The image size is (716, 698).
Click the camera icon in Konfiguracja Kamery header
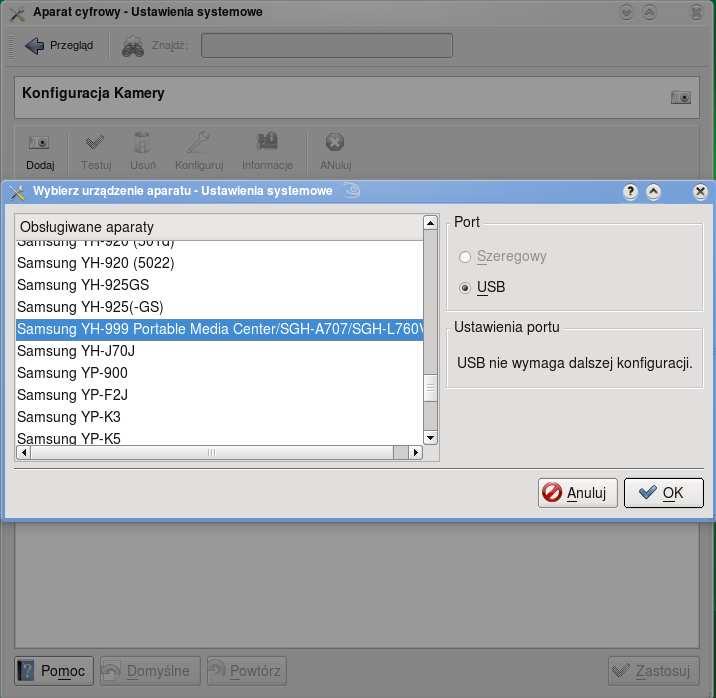point(680,97)
